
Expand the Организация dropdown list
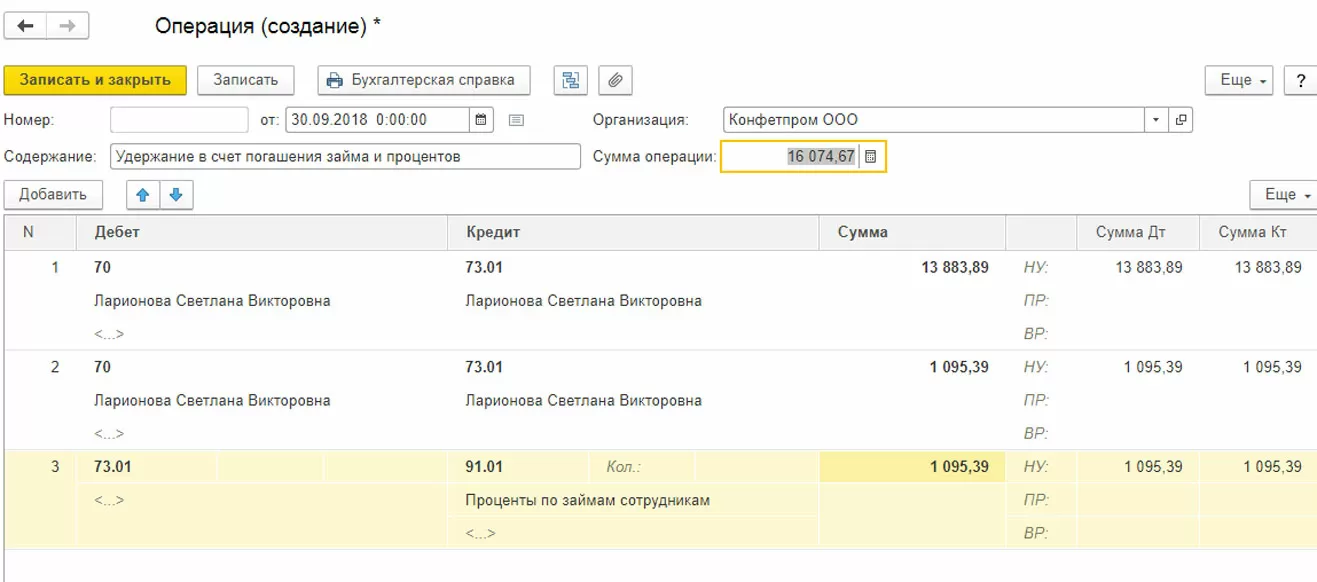[1157, 120]
